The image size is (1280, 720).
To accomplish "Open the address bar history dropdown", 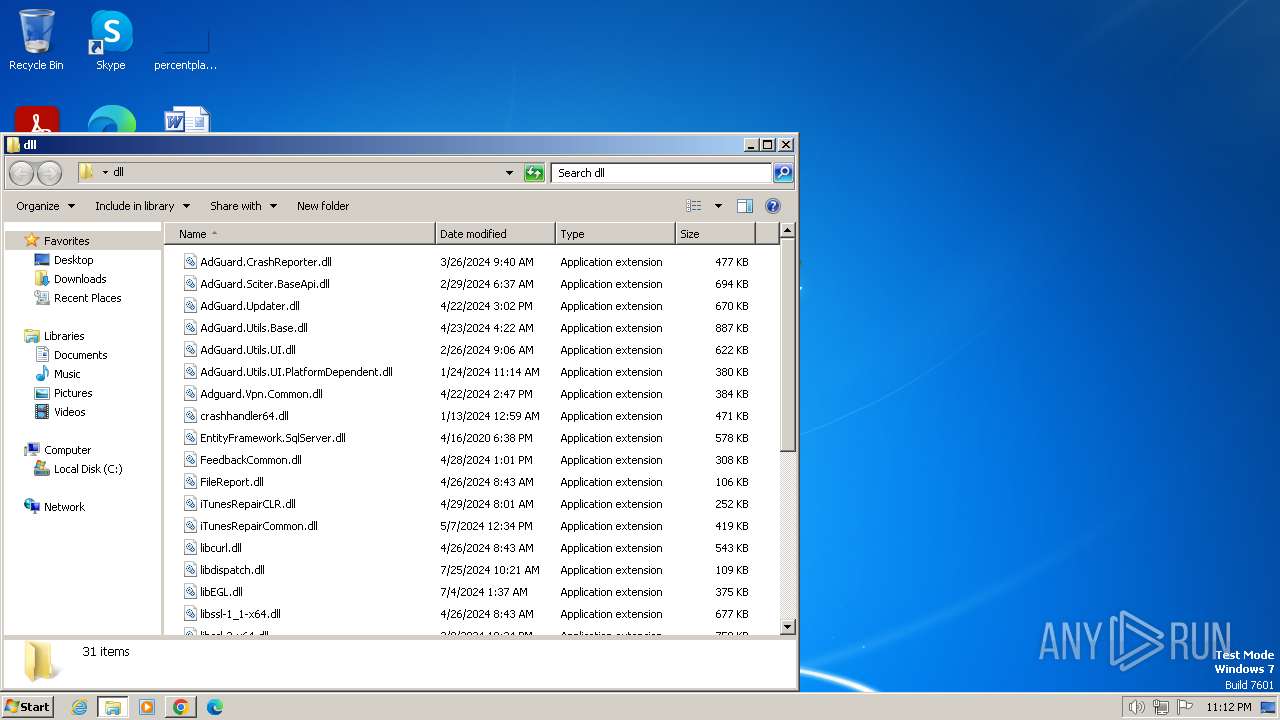I will (509, 173).
